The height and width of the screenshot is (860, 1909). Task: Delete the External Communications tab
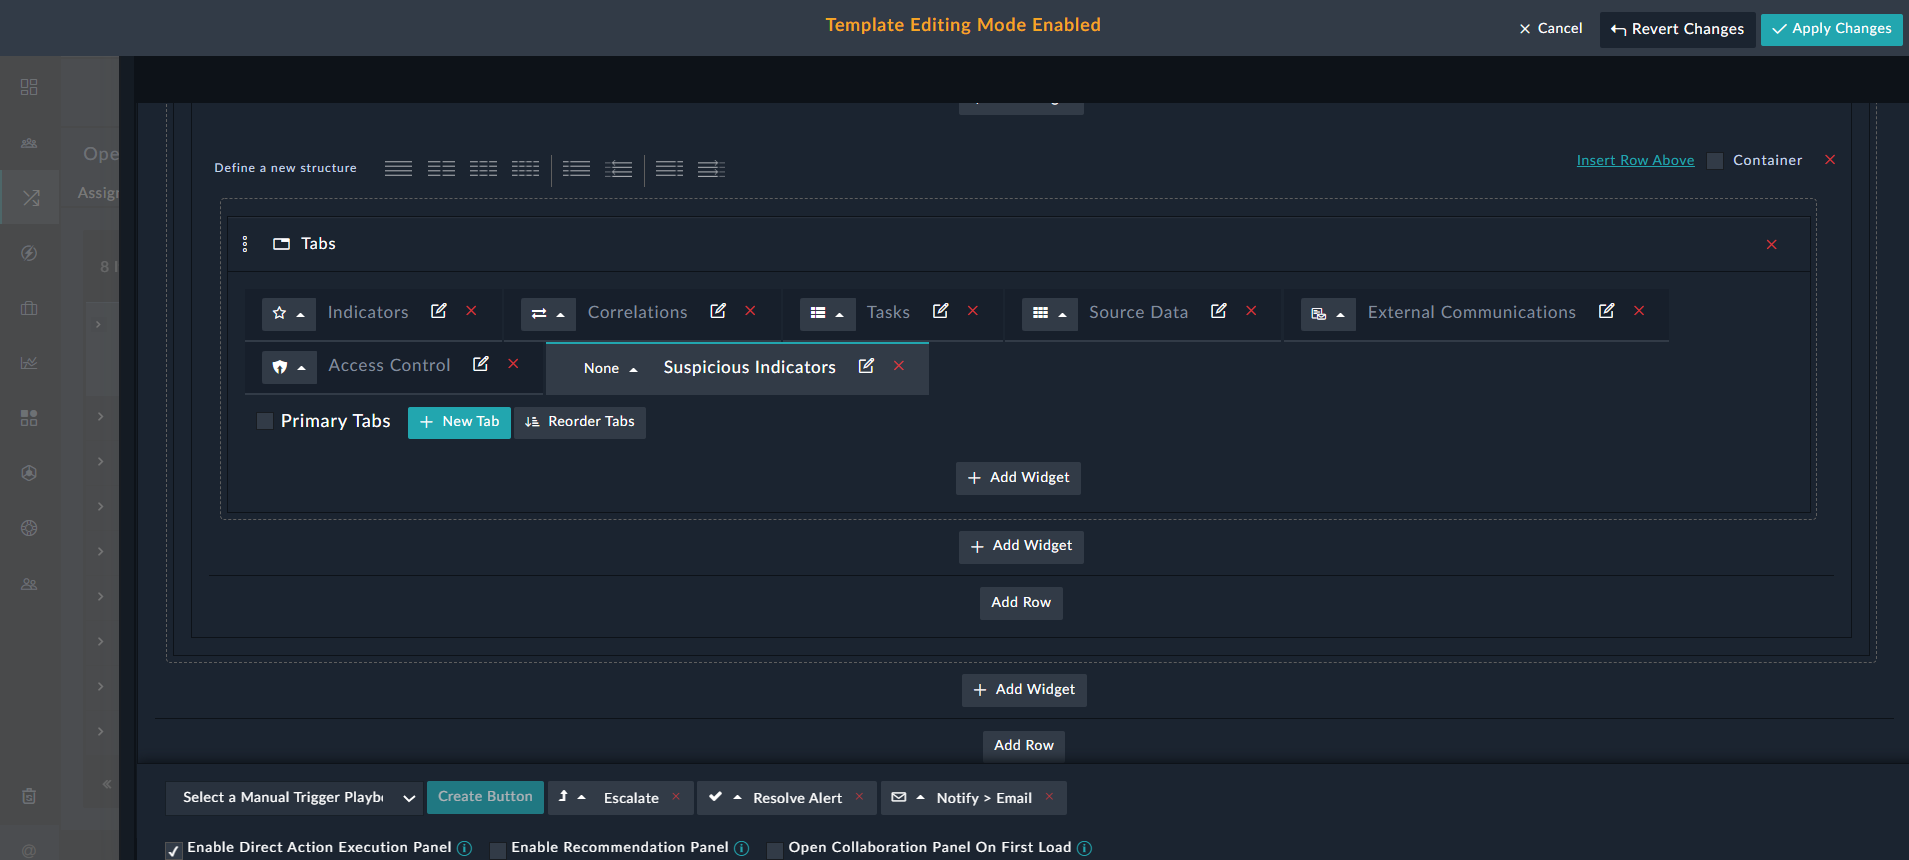(x=1639, y=311)
